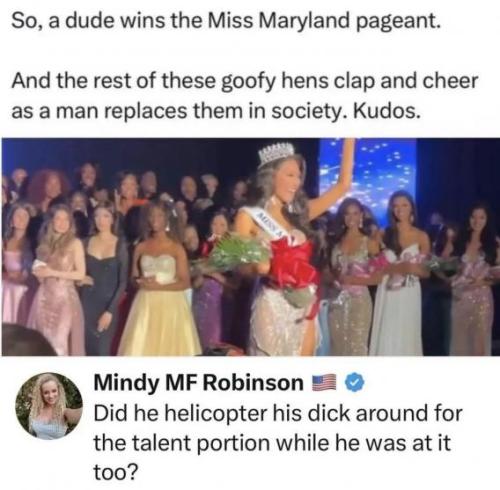
Task: Click the word "Kudos." ending the post
Action: coord(385,111)
